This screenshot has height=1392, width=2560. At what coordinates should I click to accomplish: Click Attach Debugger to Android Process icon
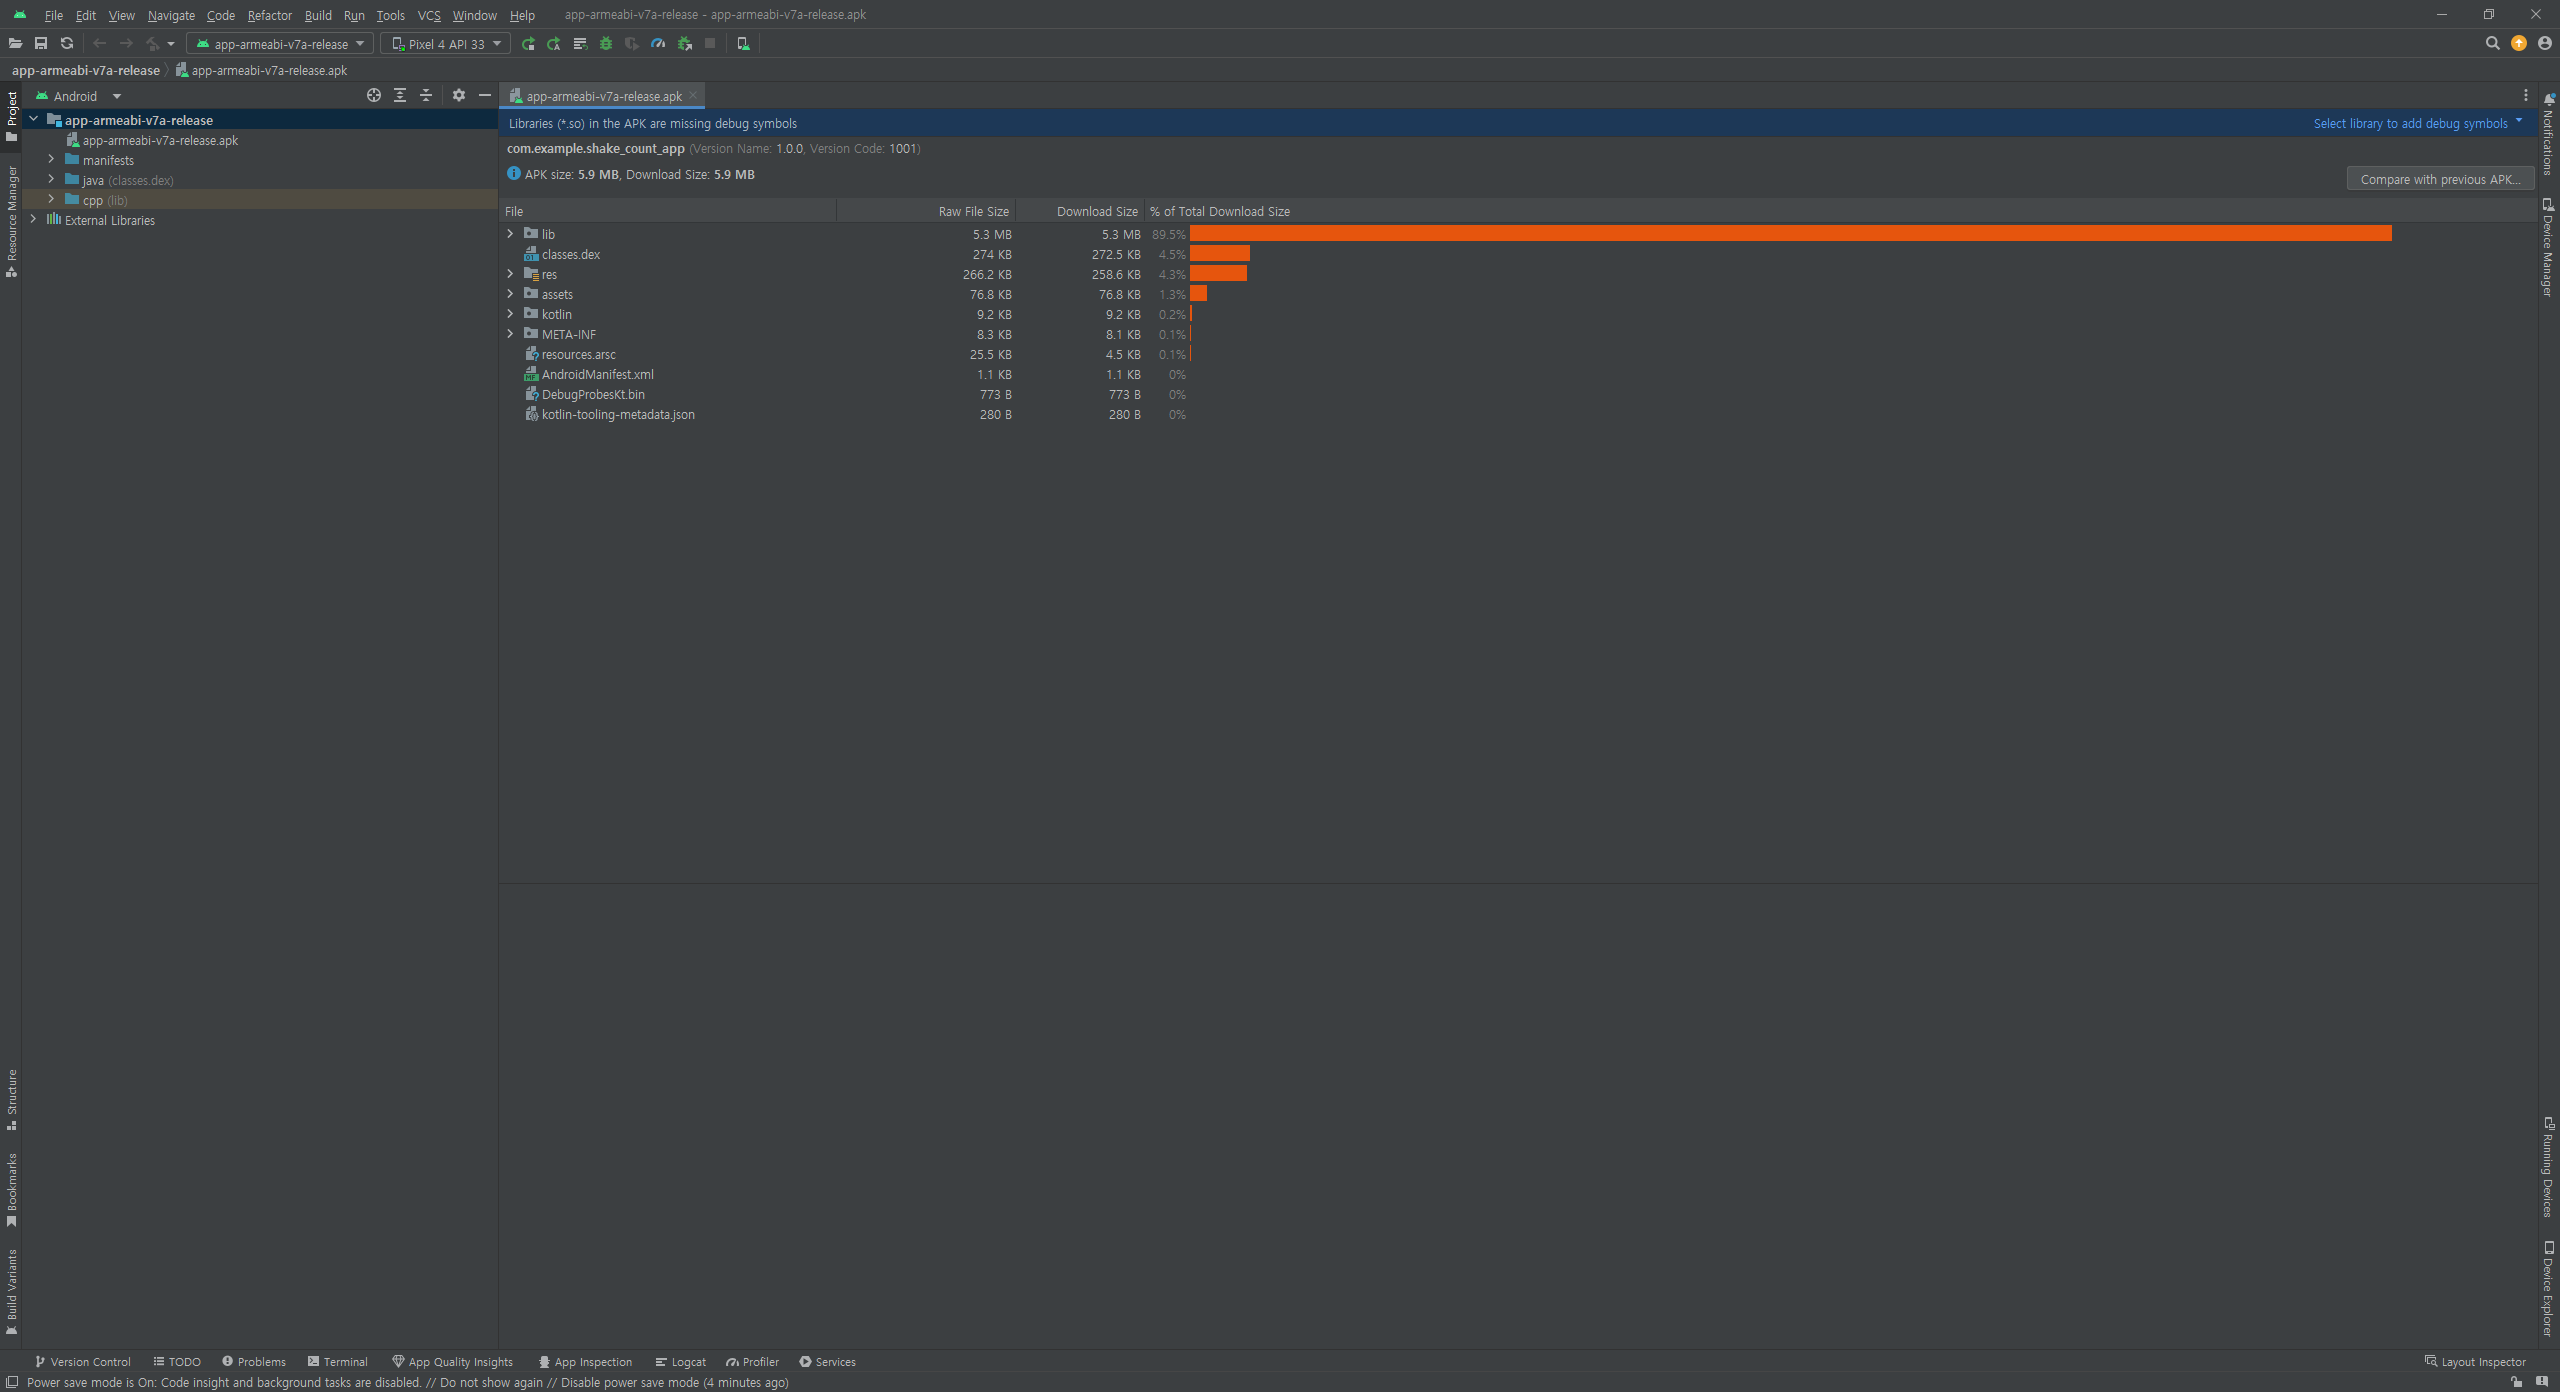click(x=685, y=44)
